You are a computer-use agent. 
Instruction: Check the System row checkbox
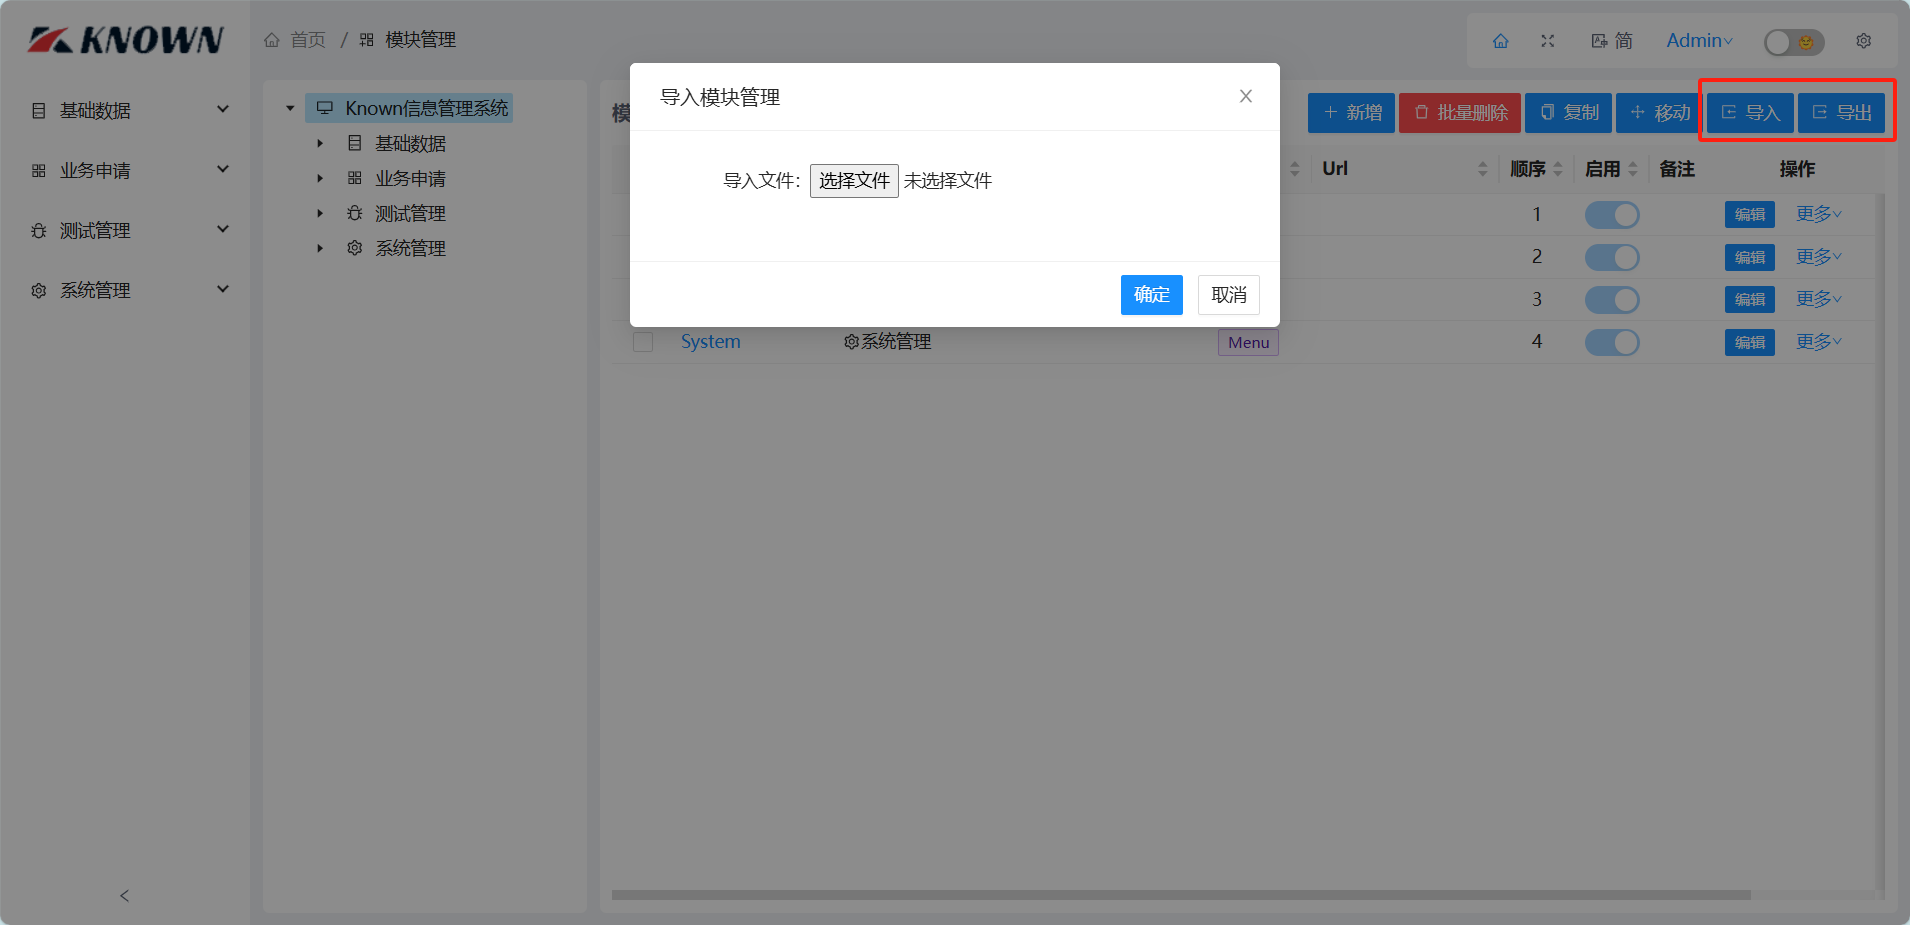[x=643, y=342]
